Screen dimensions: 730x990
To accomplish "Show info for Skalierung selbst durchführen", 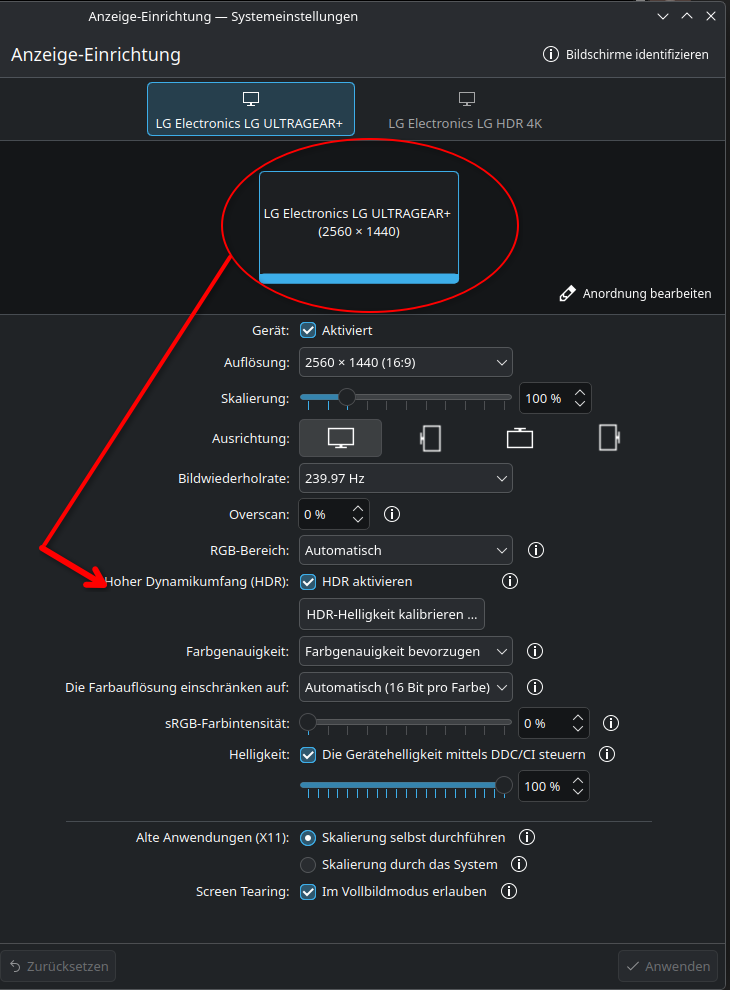I will click(527, 837).
